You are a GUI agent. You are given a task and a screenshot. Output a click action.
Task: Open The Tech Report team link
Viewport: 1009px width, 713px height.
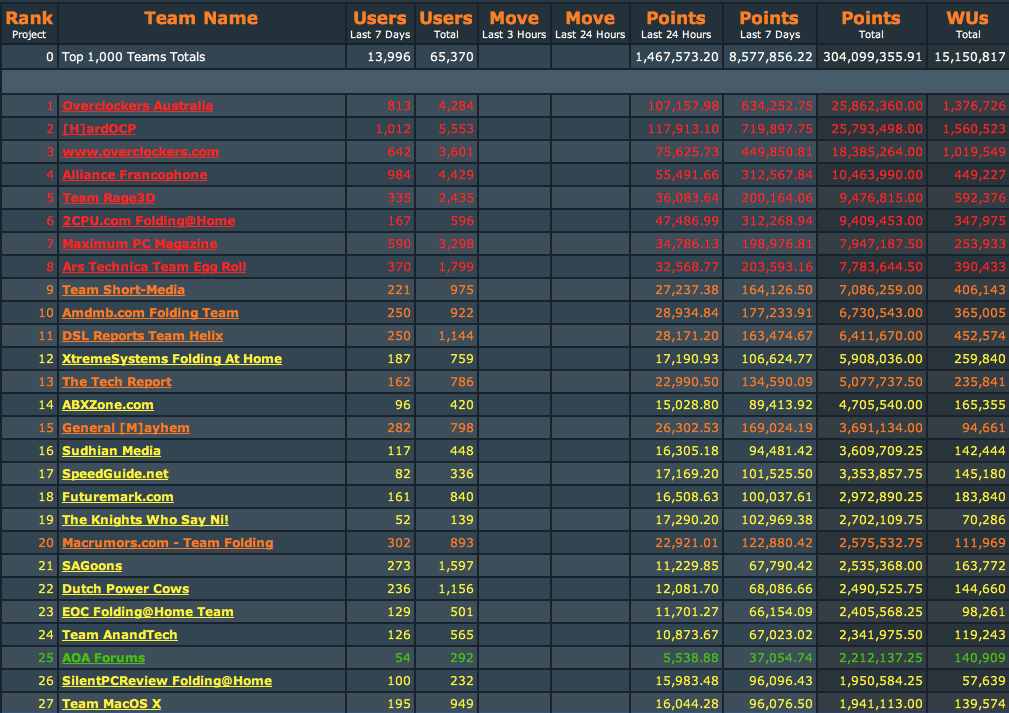click(117, 382)
